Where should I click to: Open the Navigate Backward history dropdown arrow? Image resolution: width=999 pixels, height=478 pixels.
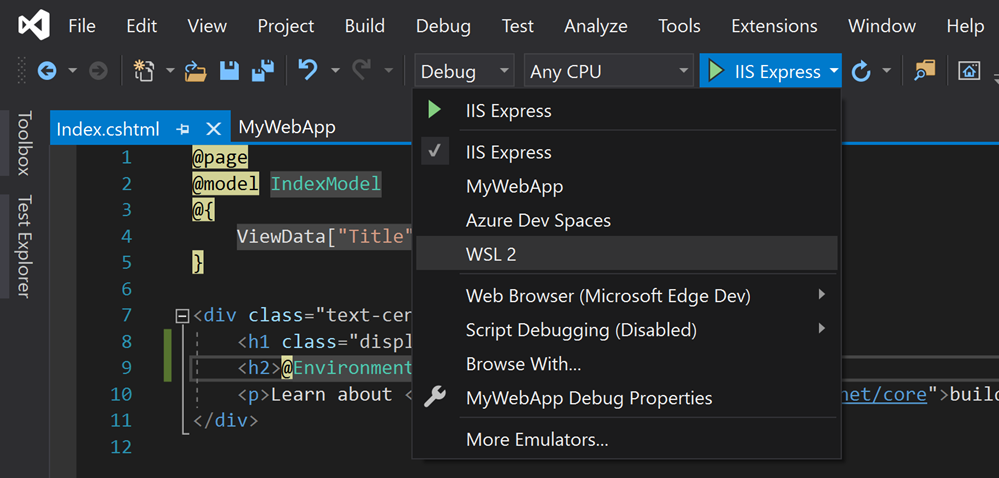pyautogui.click(x=72, y=71)
